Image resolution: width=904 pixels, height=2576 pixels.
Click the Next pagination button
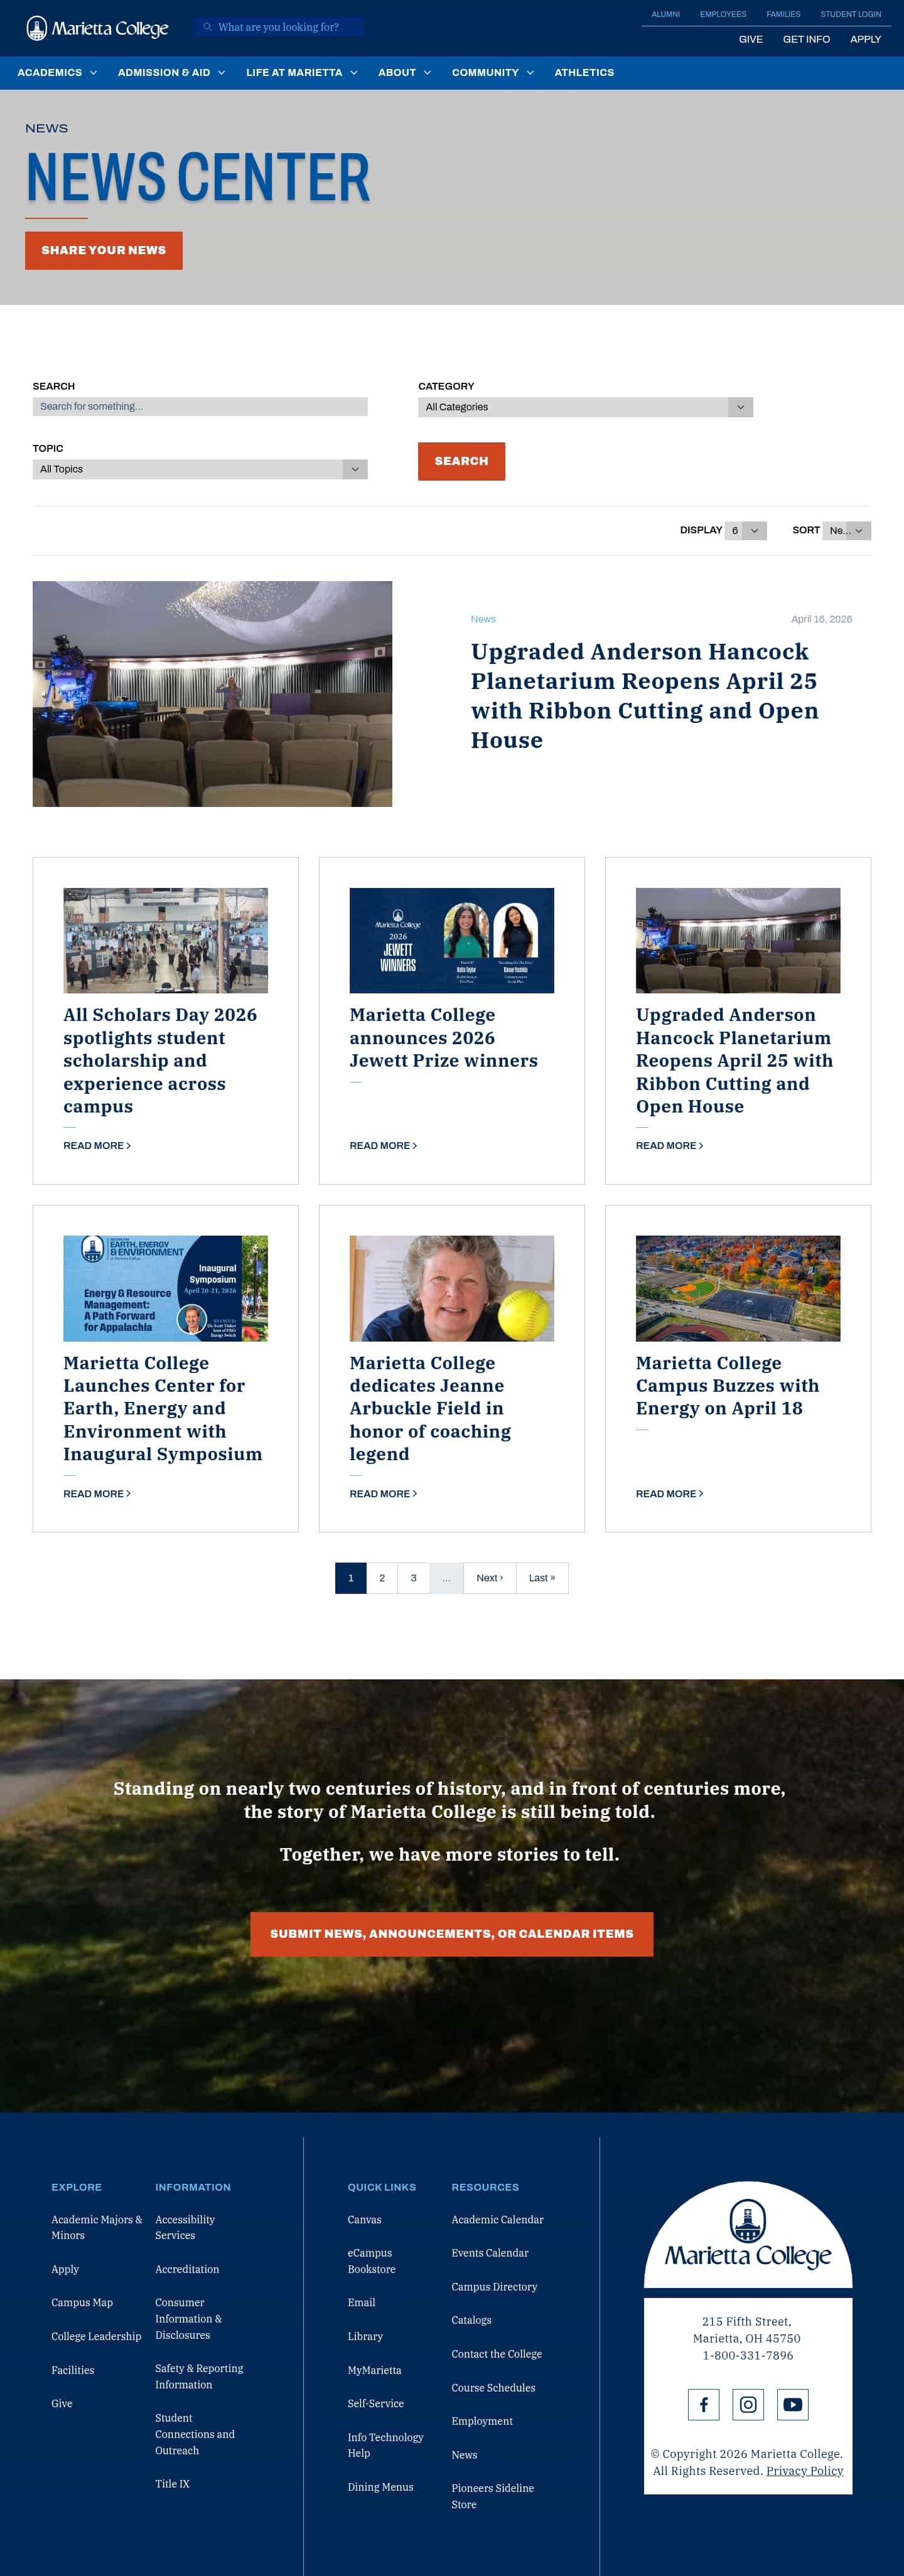coord(490,1578)
